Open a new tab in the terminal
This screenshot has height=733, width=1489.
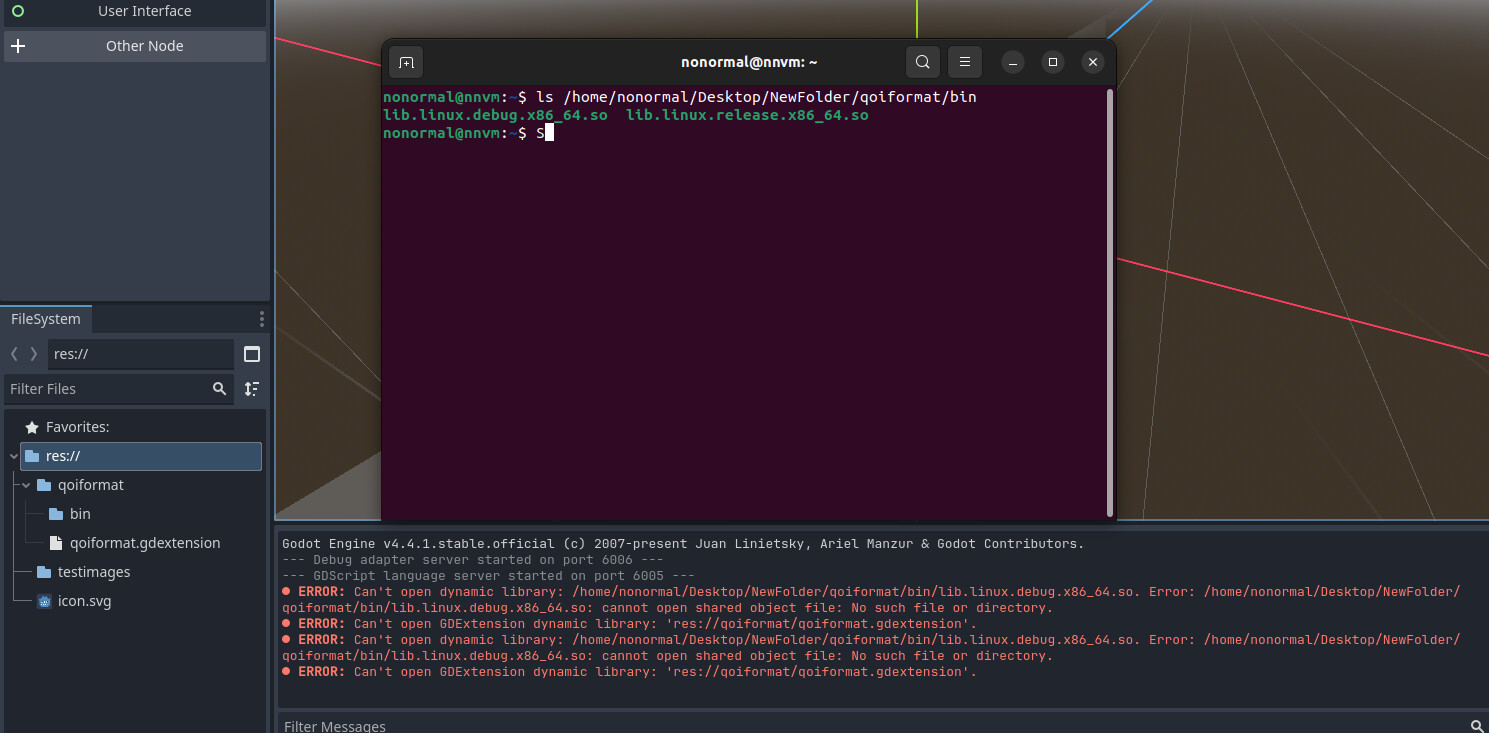[x=406, y=62]
